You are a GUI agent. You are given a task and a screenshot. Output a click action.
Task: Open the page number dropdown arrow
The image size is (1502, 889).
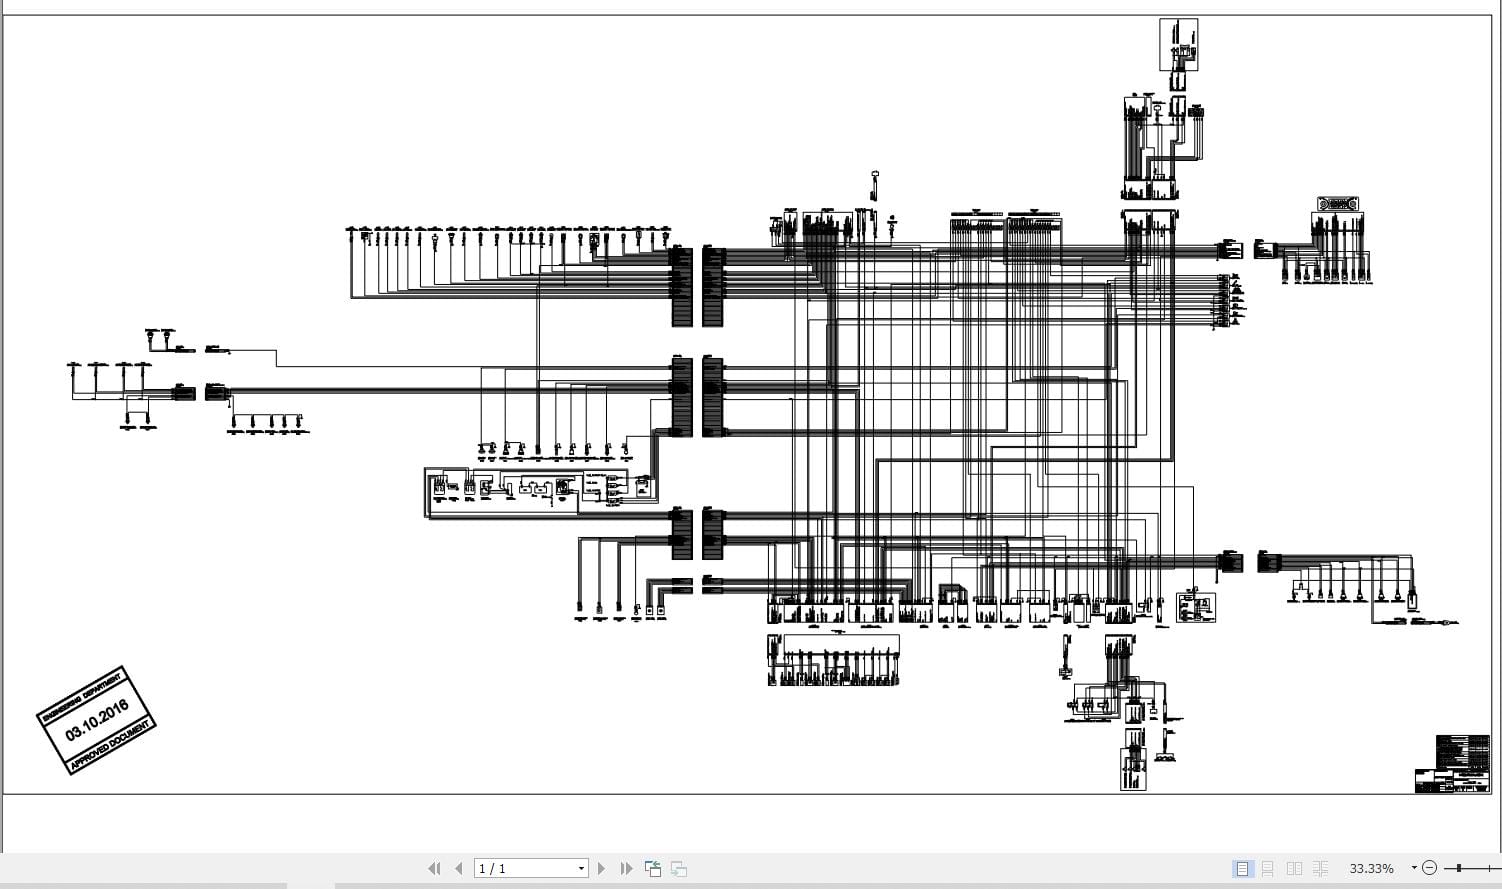581,868
